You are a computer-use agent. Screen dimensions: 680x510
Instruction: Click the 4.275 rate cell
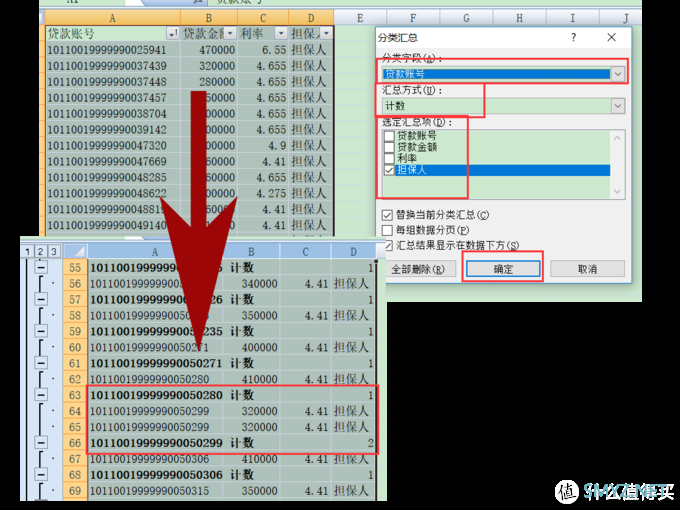click(263, 193)
